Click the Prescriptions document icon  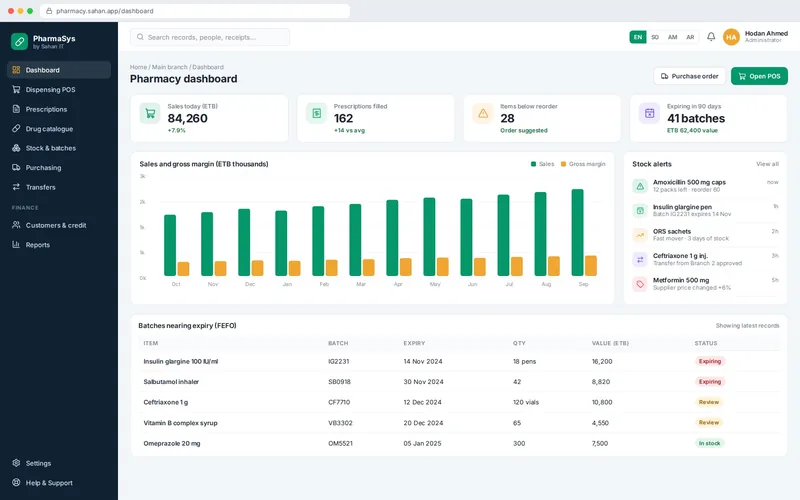coord(16,109)
